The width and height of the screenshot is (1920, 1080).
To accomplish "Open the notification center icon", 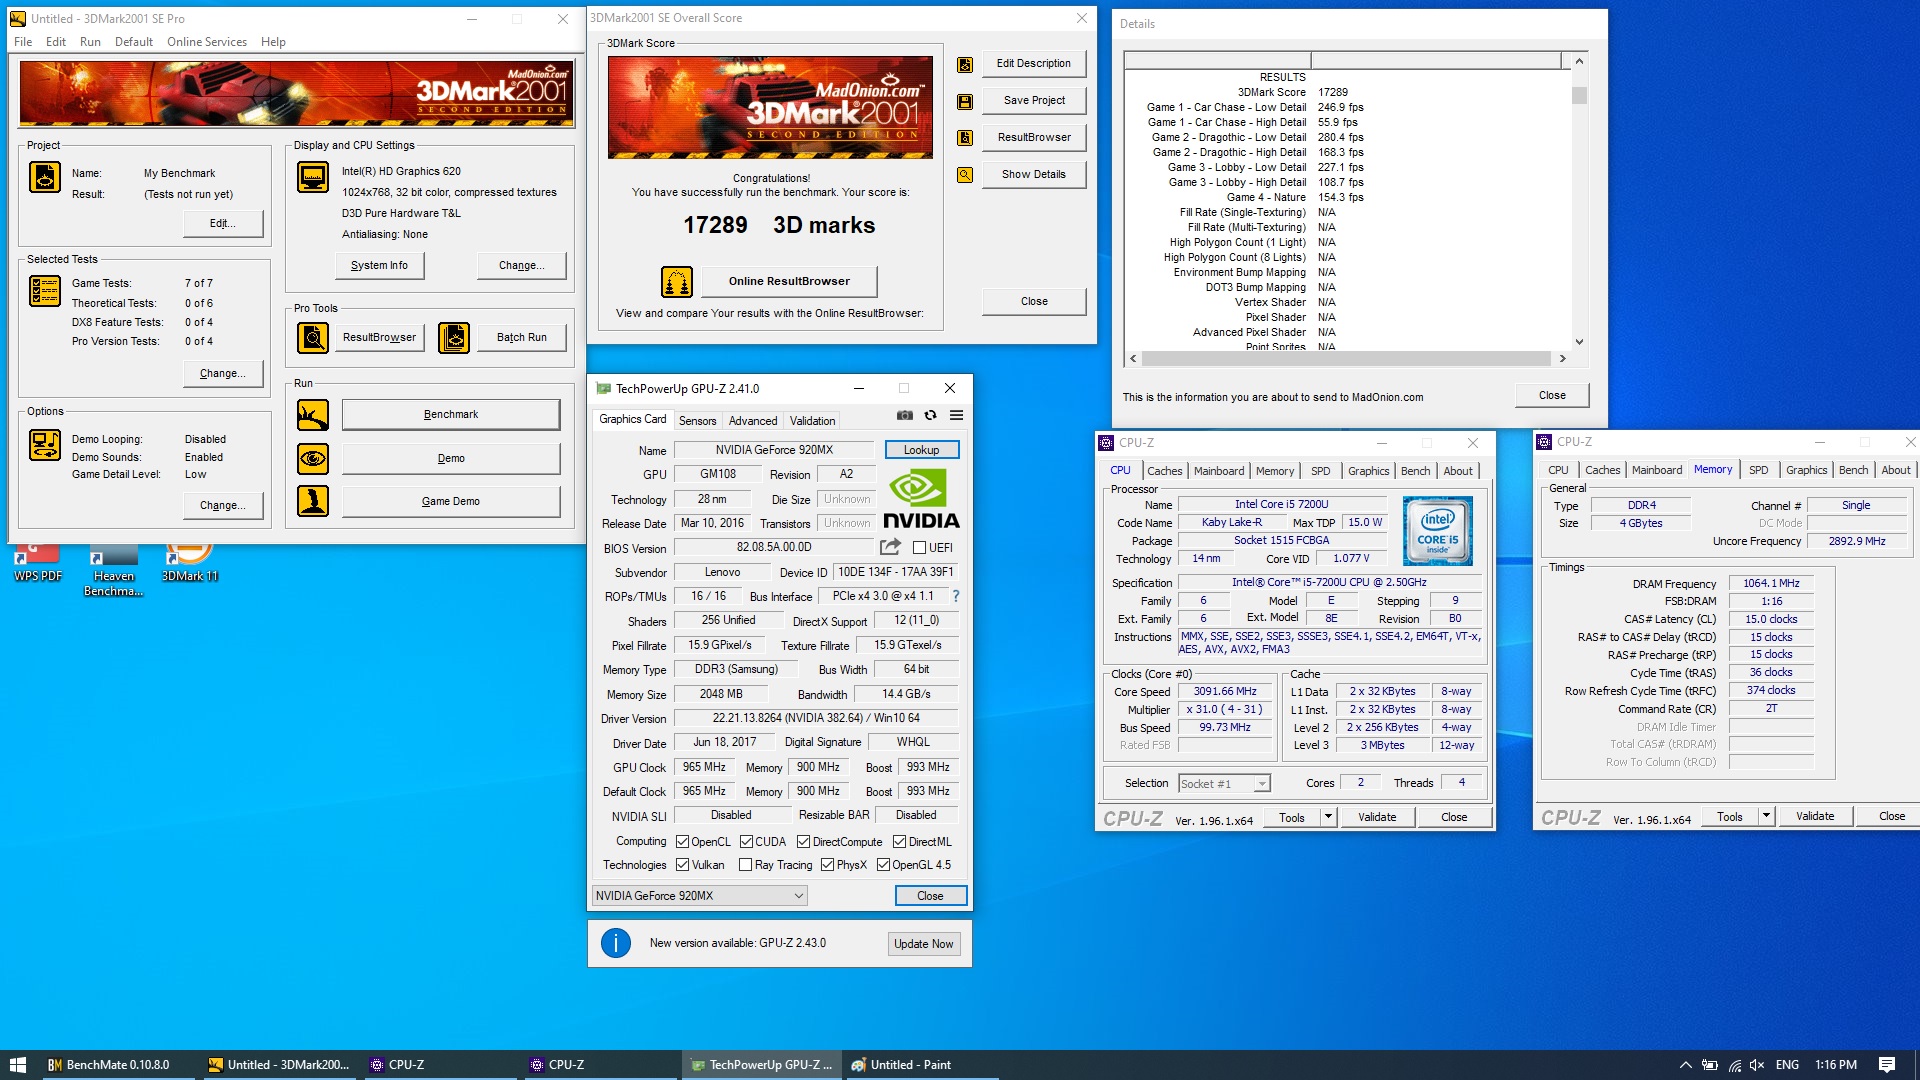I will 1887,1065.
